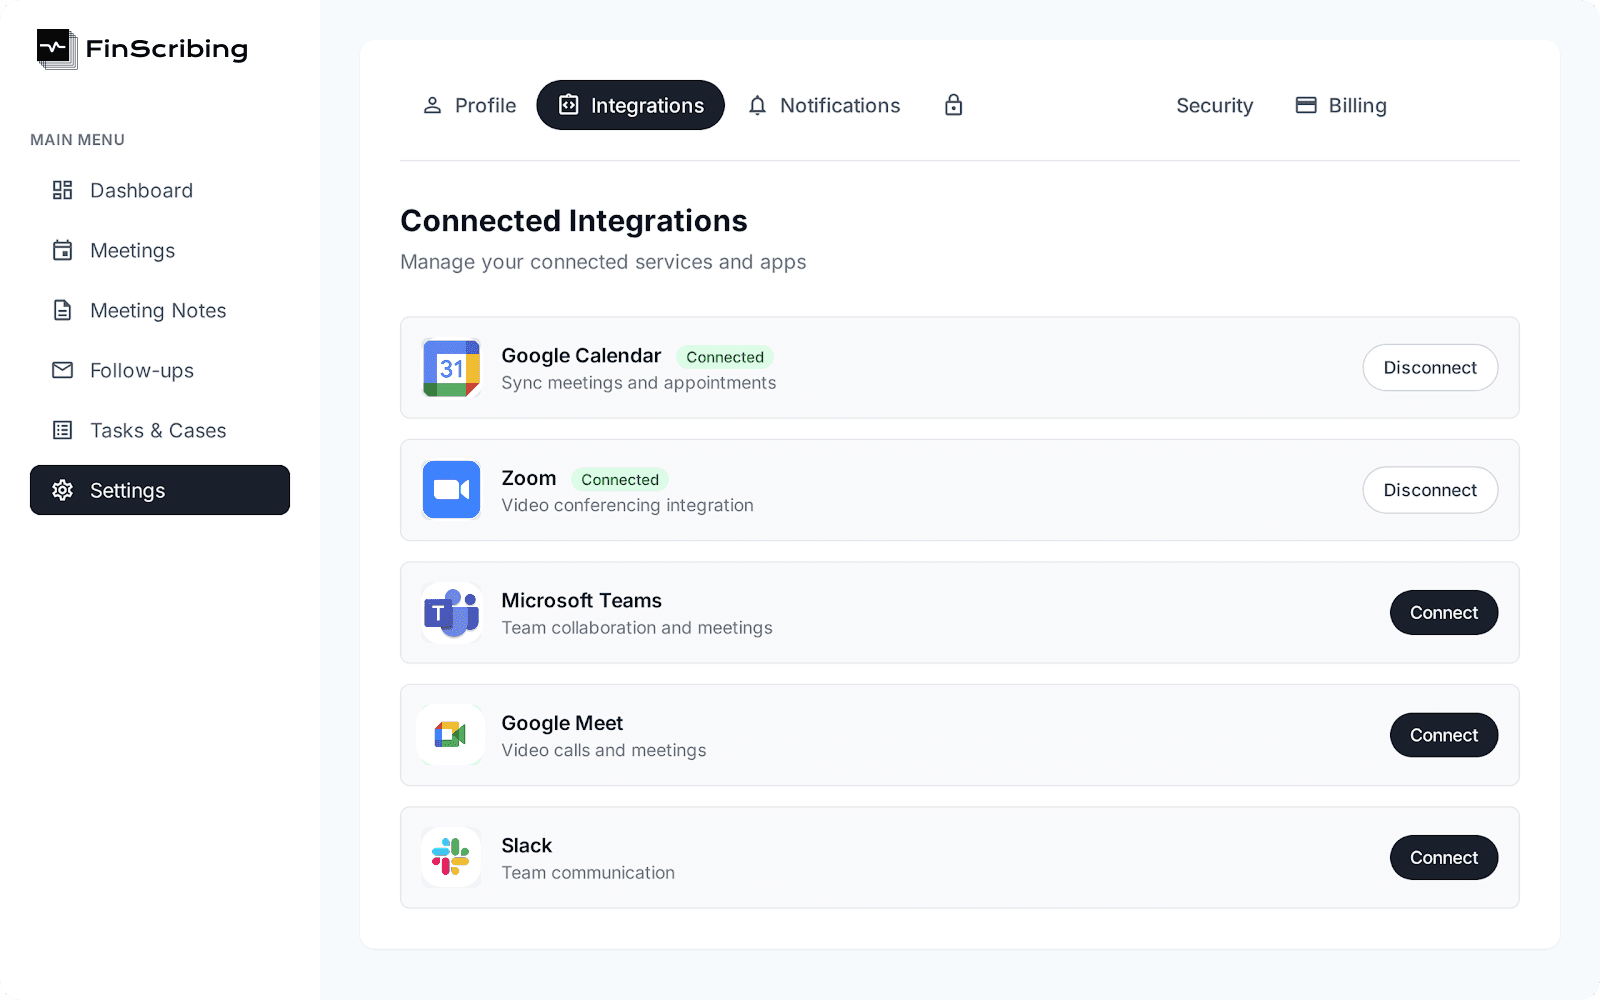Switch to the Profile tab
This screenshot has width=1600, height=1000.
coord(469,105)
